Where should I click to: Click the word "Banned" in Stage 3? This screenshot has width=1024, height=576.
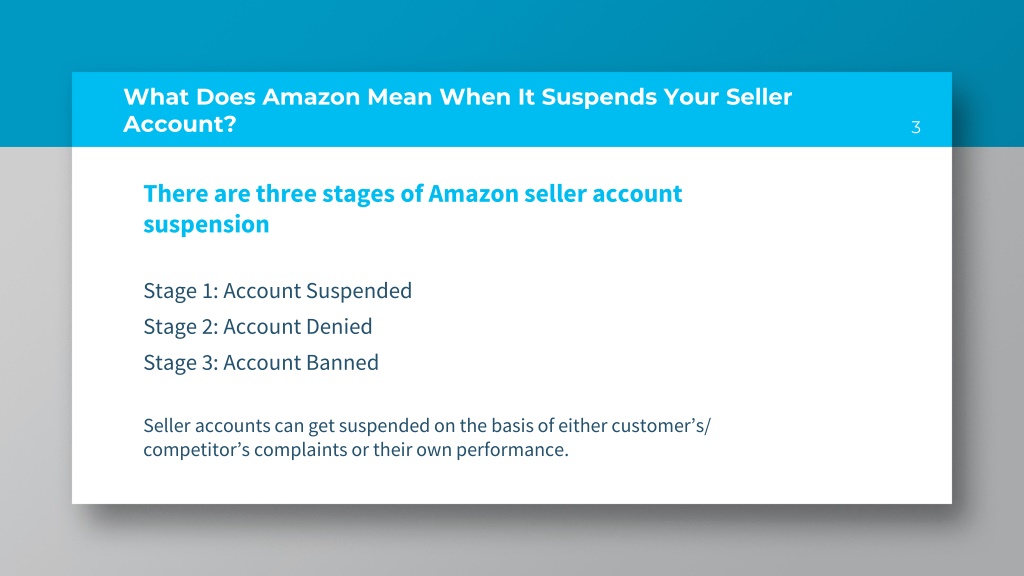pyautogui.click(x=338, y=362)
